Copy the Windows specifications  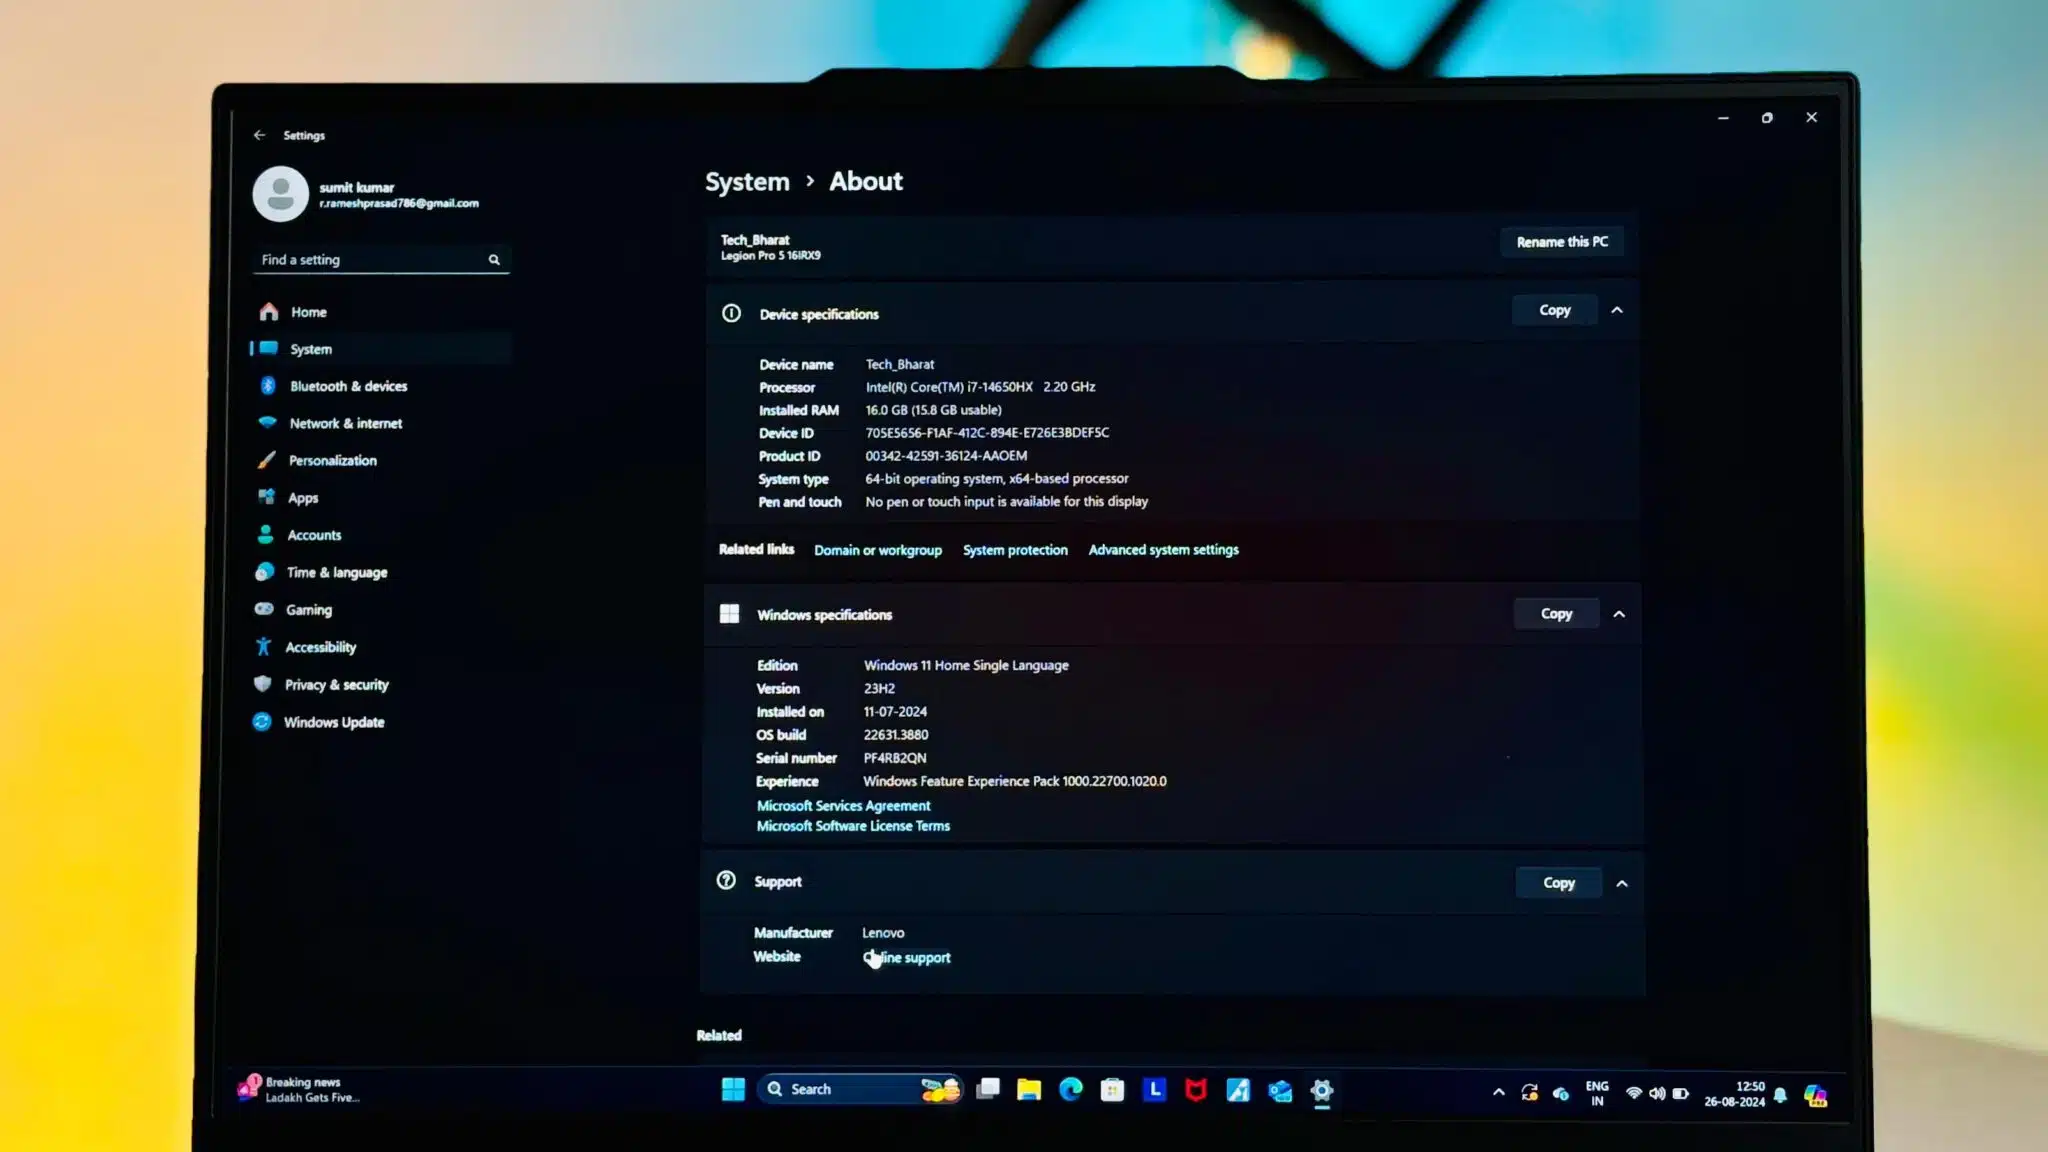pos(1555,613)
